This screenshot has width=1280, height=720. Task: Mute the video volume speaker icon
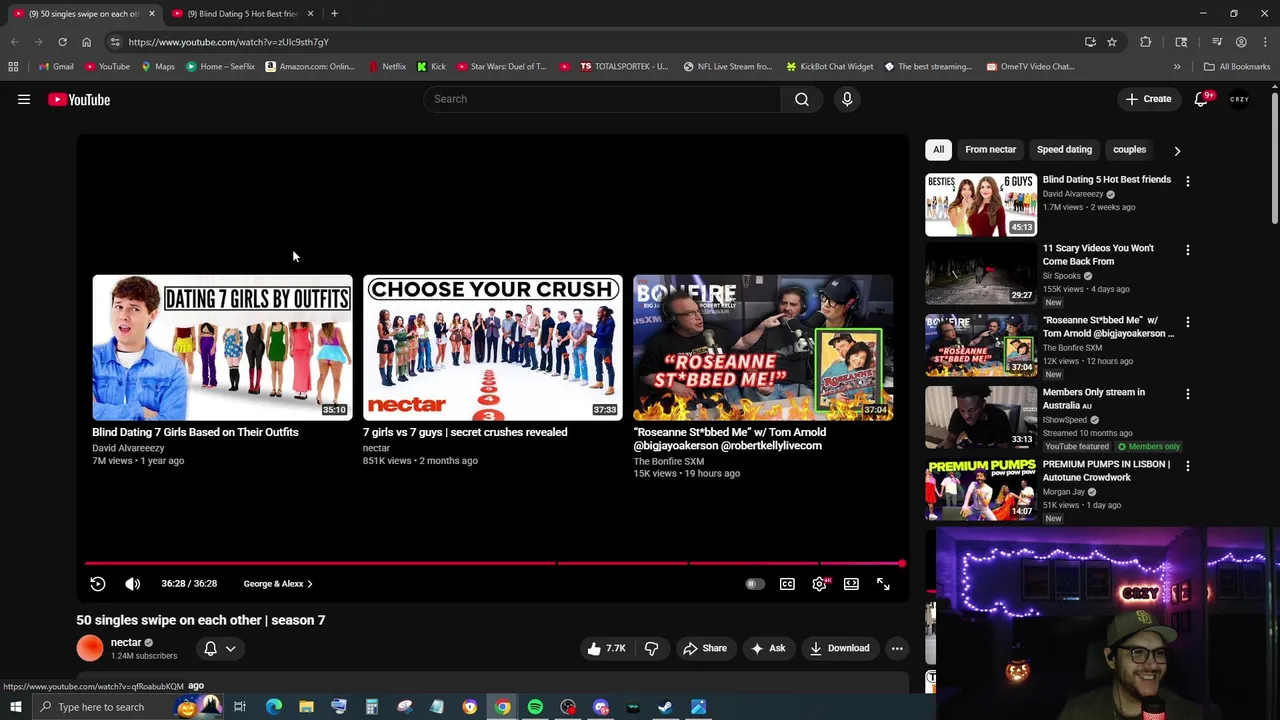[x=133, y=584]
